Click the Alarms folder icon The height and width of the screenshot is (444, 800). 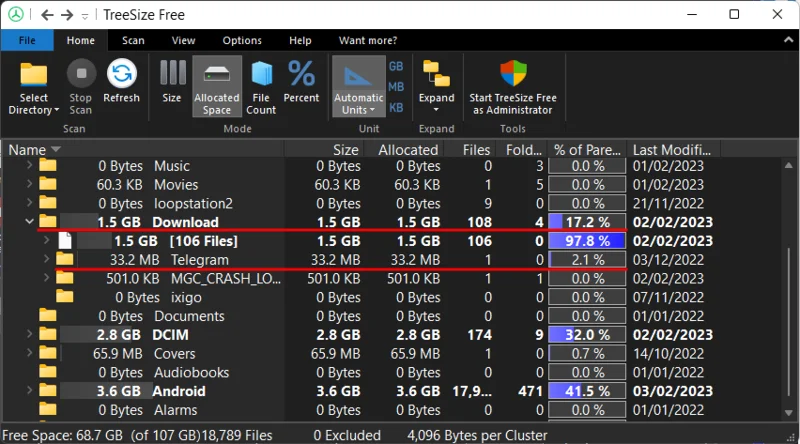tap(48, 409)
